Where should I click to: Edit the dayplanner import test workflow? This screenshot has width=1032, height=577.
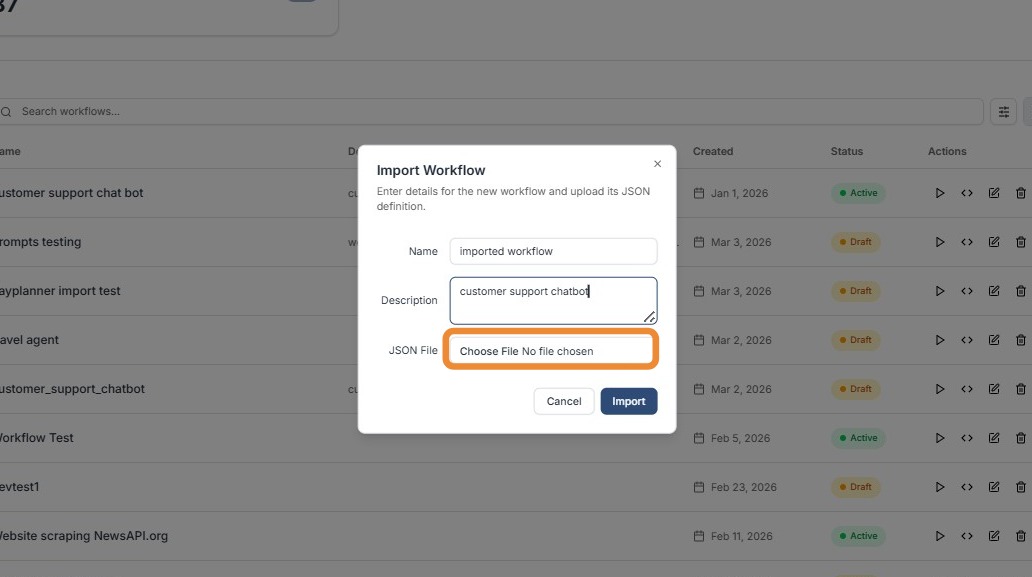coord(994,291)
